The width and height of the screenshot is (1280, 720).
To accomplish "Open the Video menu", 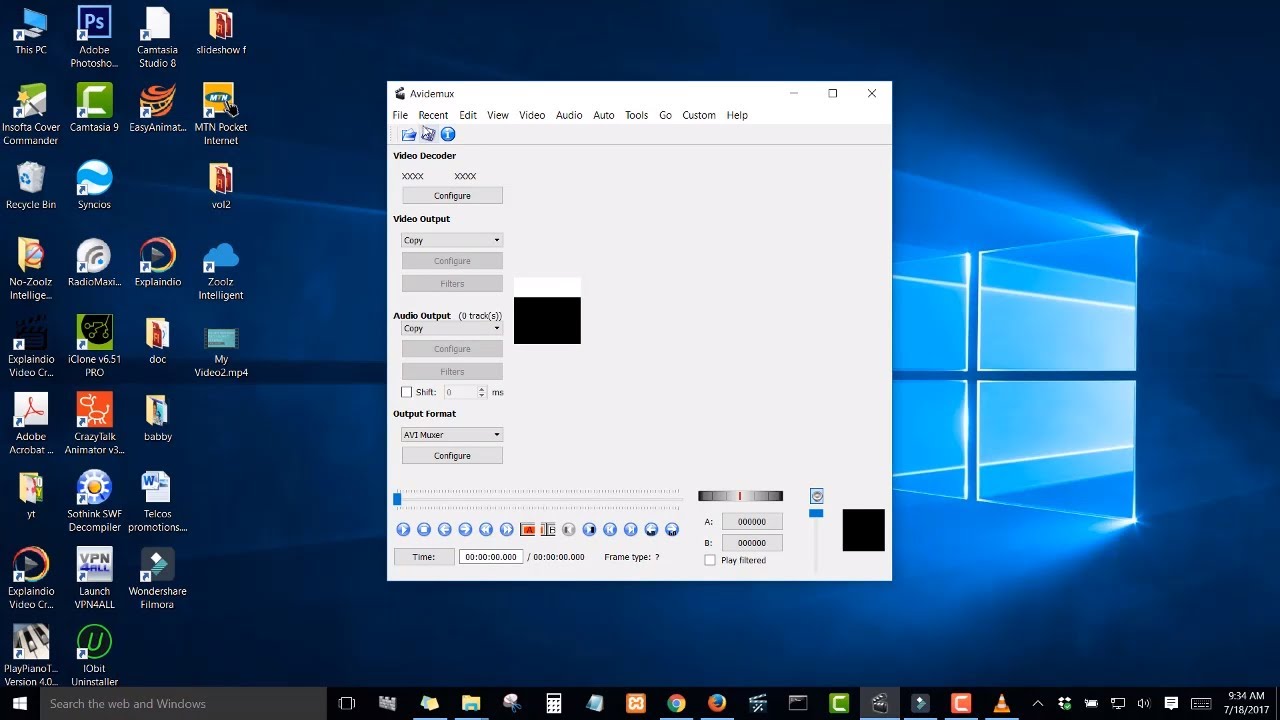I will pos(532,115).
